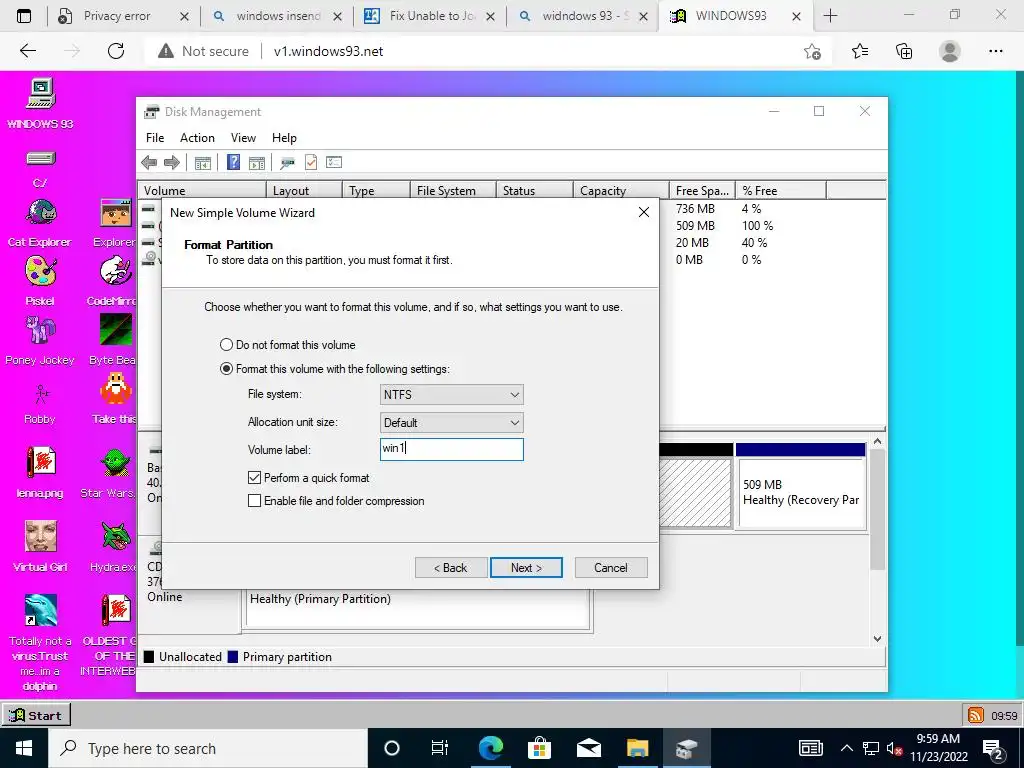
Task: Select Do not format this volume
Action: [x=288, y=345]
